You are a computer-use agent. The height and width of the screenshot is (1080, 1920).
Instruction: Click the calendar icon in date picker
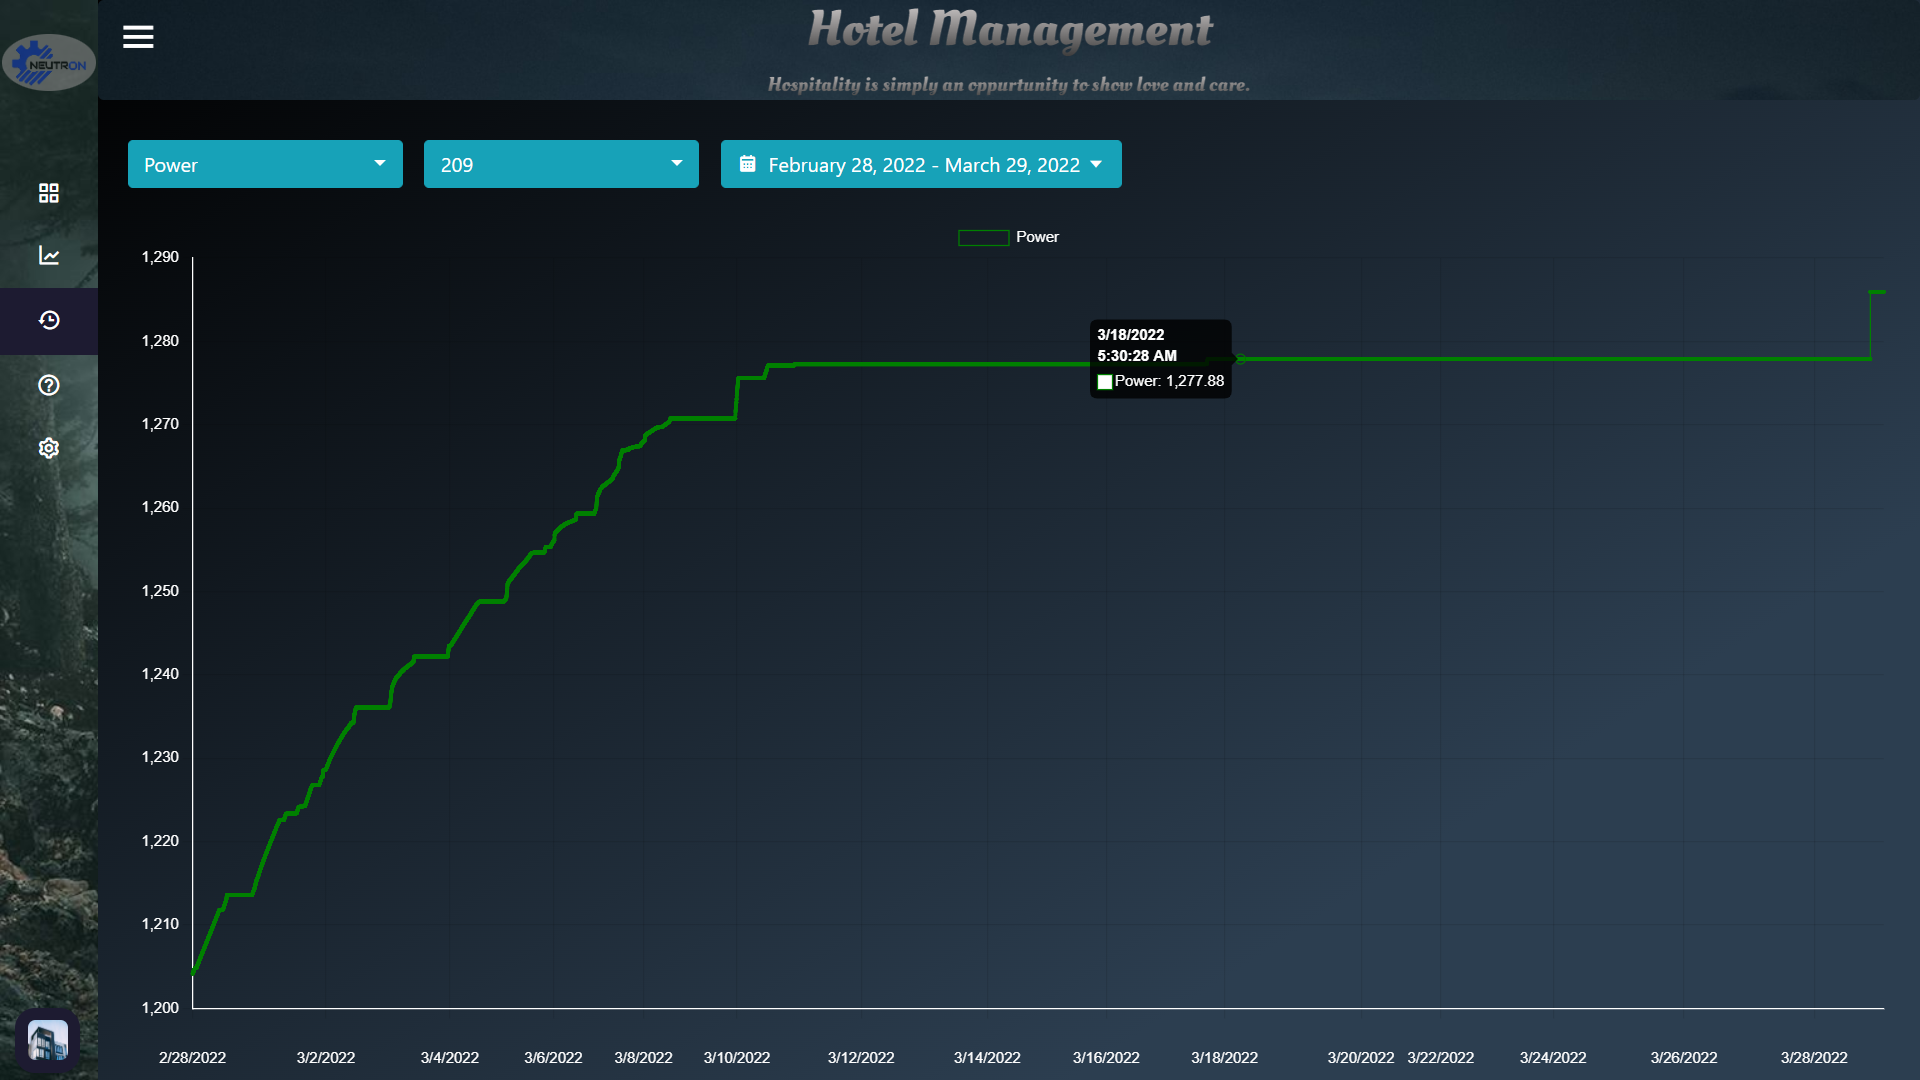(747, 164)
